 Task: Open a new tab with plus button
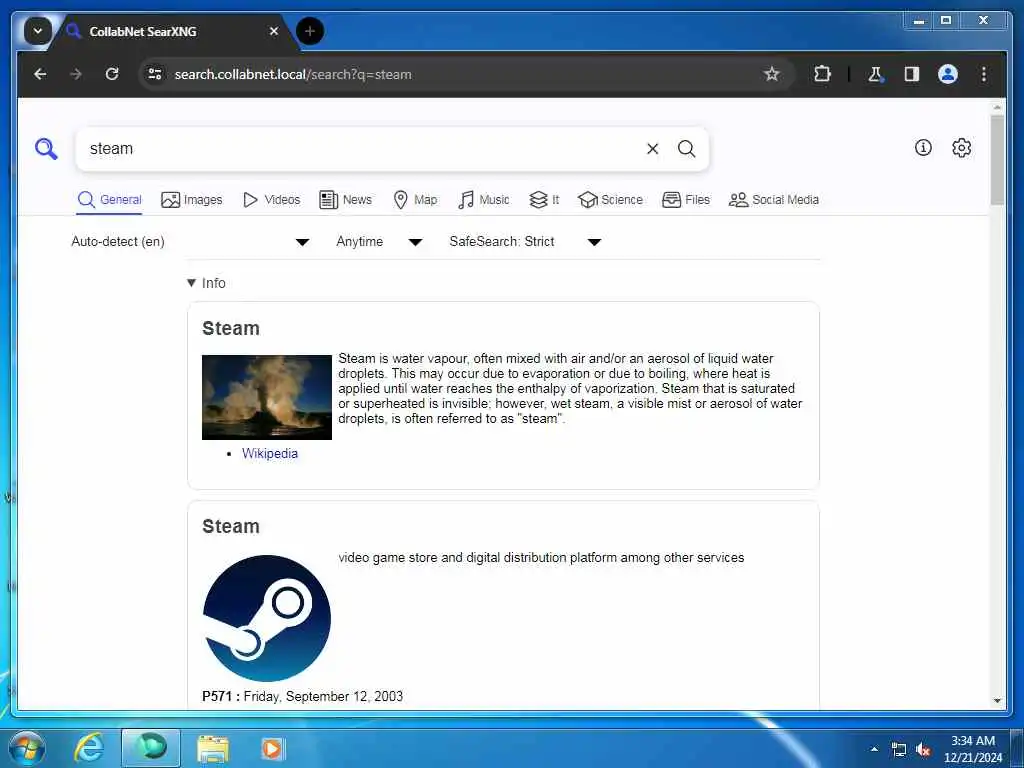(x=310, y=31)
